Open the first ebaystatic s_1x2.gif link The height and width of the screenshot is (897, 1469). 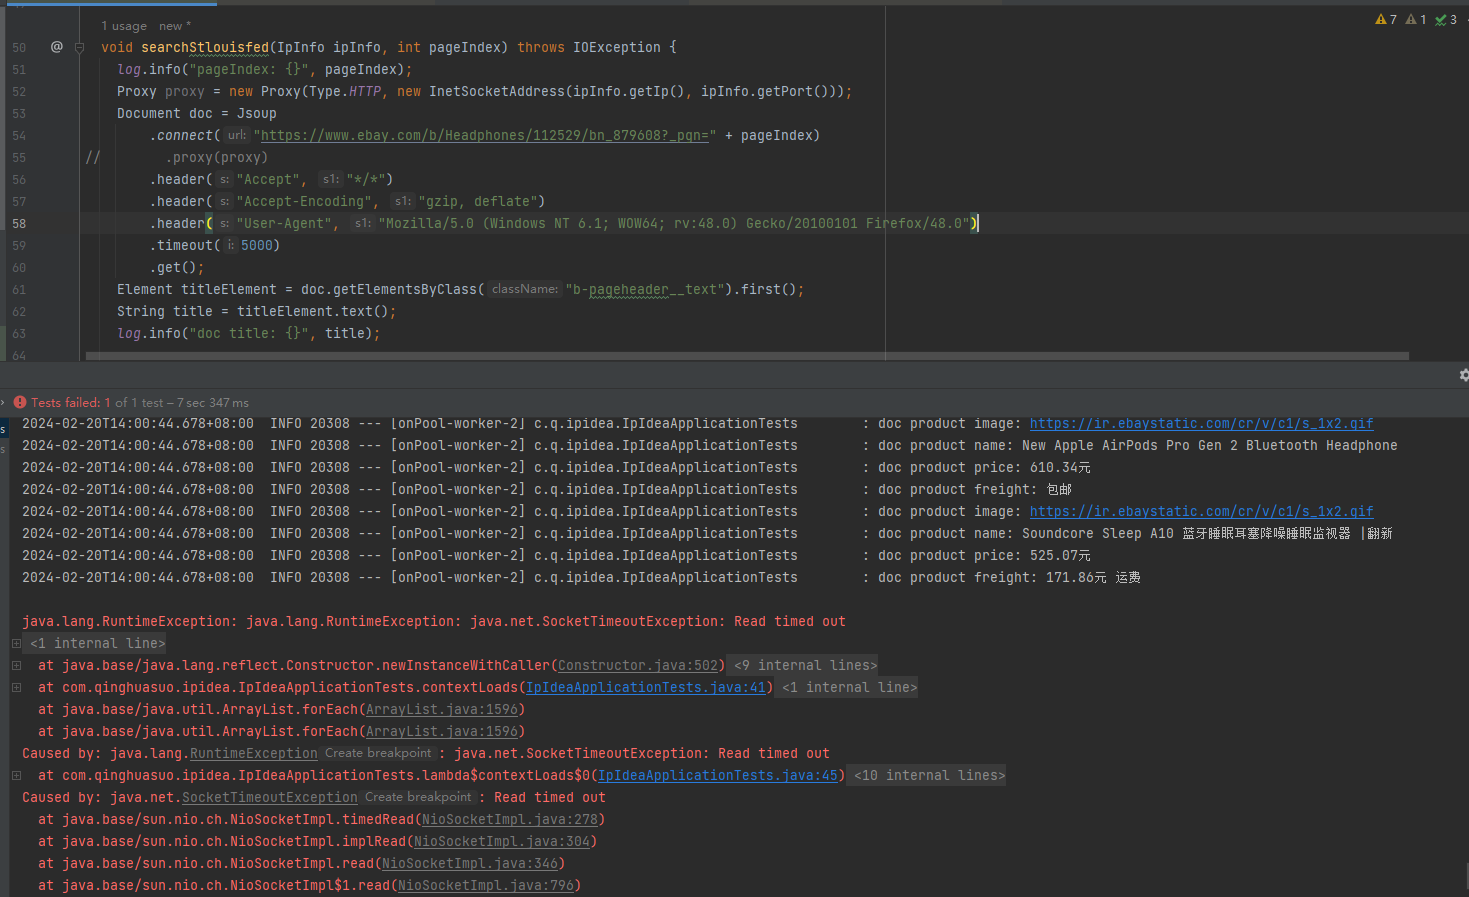tap(1201, 423)
